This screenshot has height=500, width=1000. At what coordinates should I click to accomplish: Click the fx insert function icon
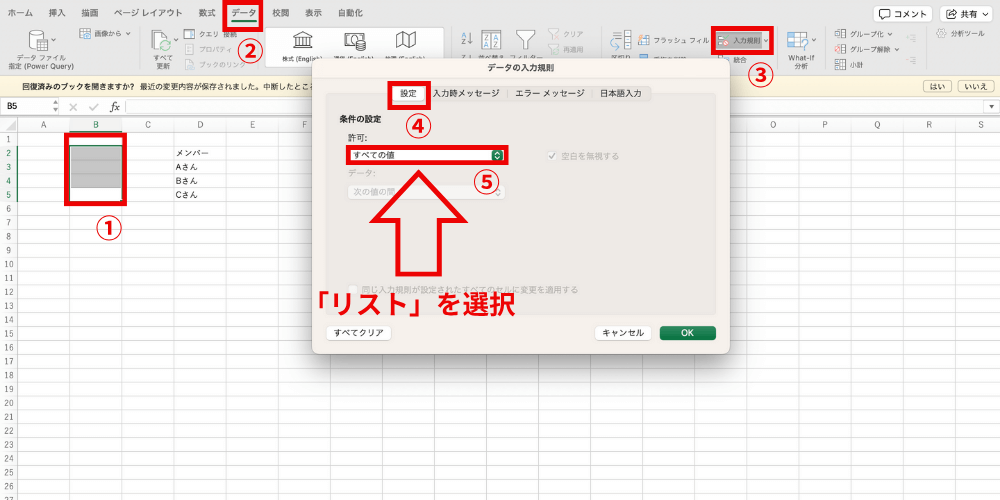(x=115, y=106)
